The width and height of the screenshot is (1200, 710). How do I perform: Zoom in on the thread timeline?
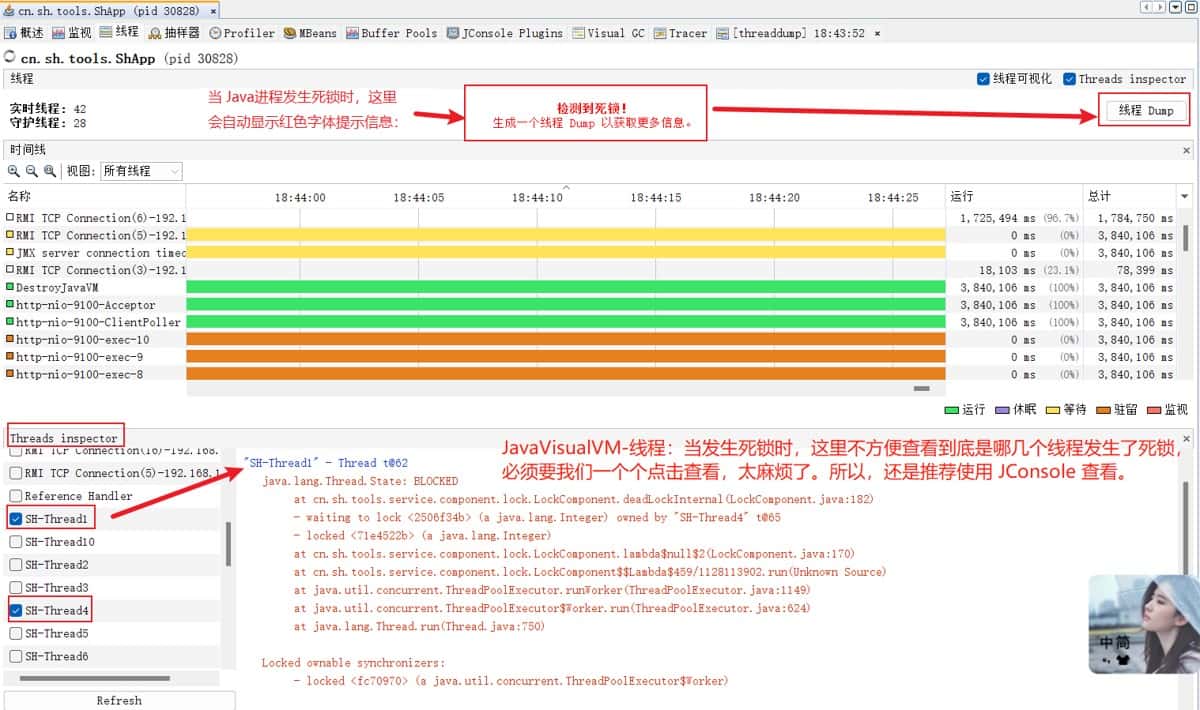(x=14, y=171)
